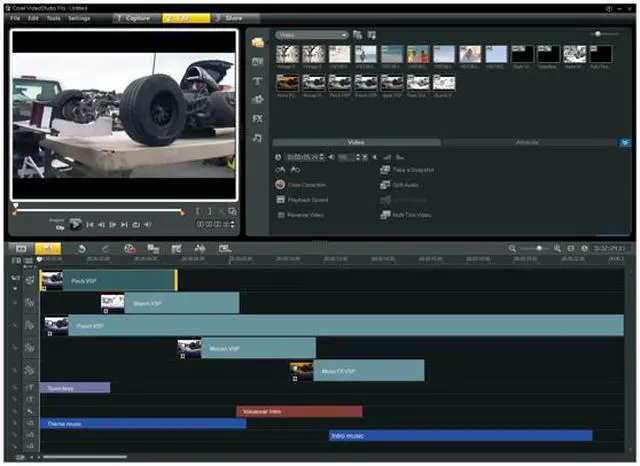Click the Undo icon in timeline toolbar
The width and height of the screenshot is (640, 466).
coord(82,249)
